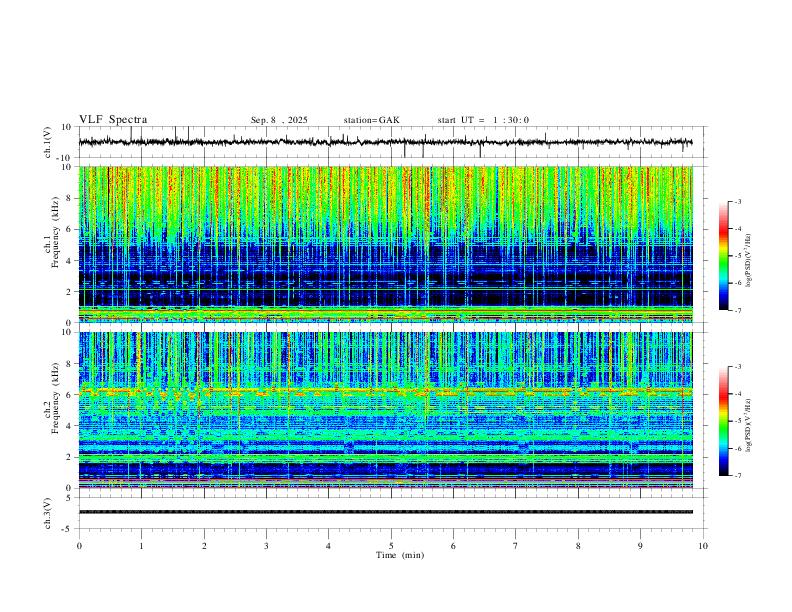Click time axis tick label "3"
Image resolution: width=792 pixels, height=612 pixels.
pos(266,546)
